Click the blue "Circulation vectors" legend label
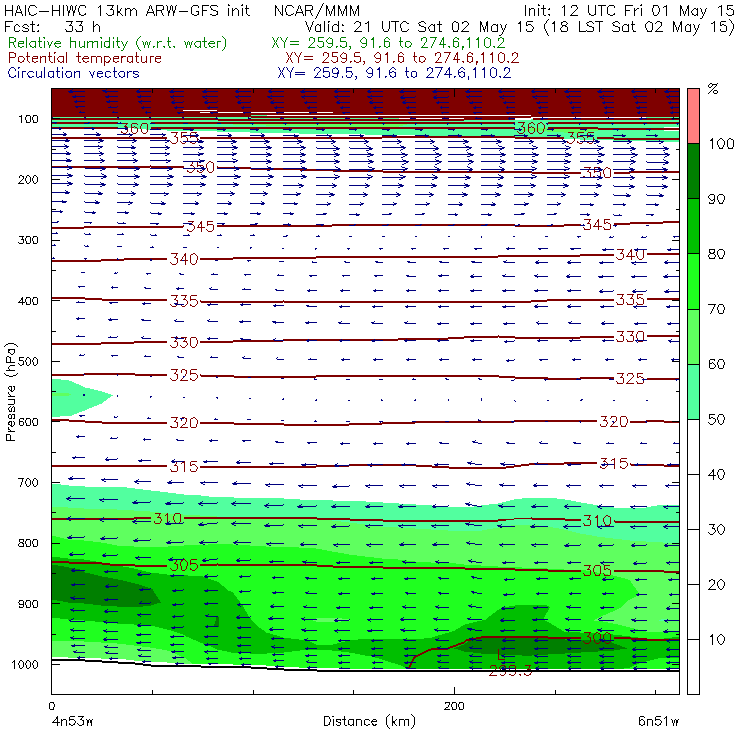This screenshot has width=740, height=740. click(73, 73)
